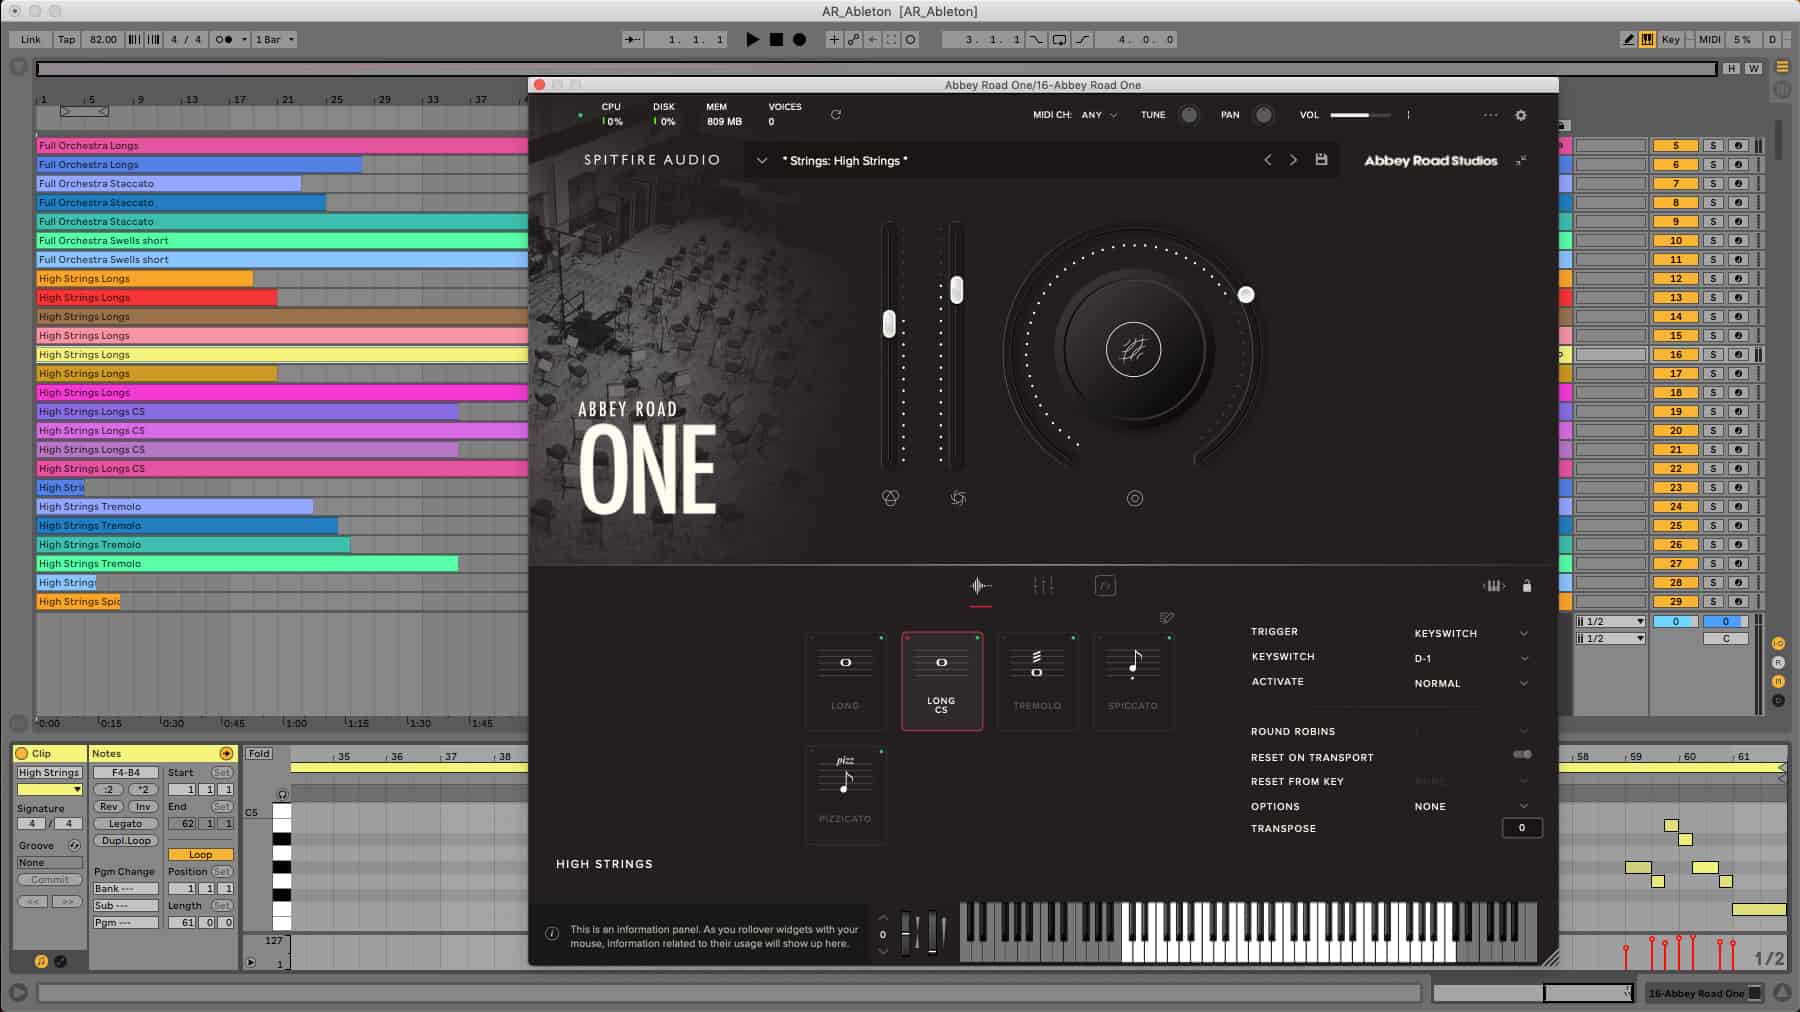
Task: Expand the Options None dropdown
Action: pyautogui.click(x=1471, y=806)
